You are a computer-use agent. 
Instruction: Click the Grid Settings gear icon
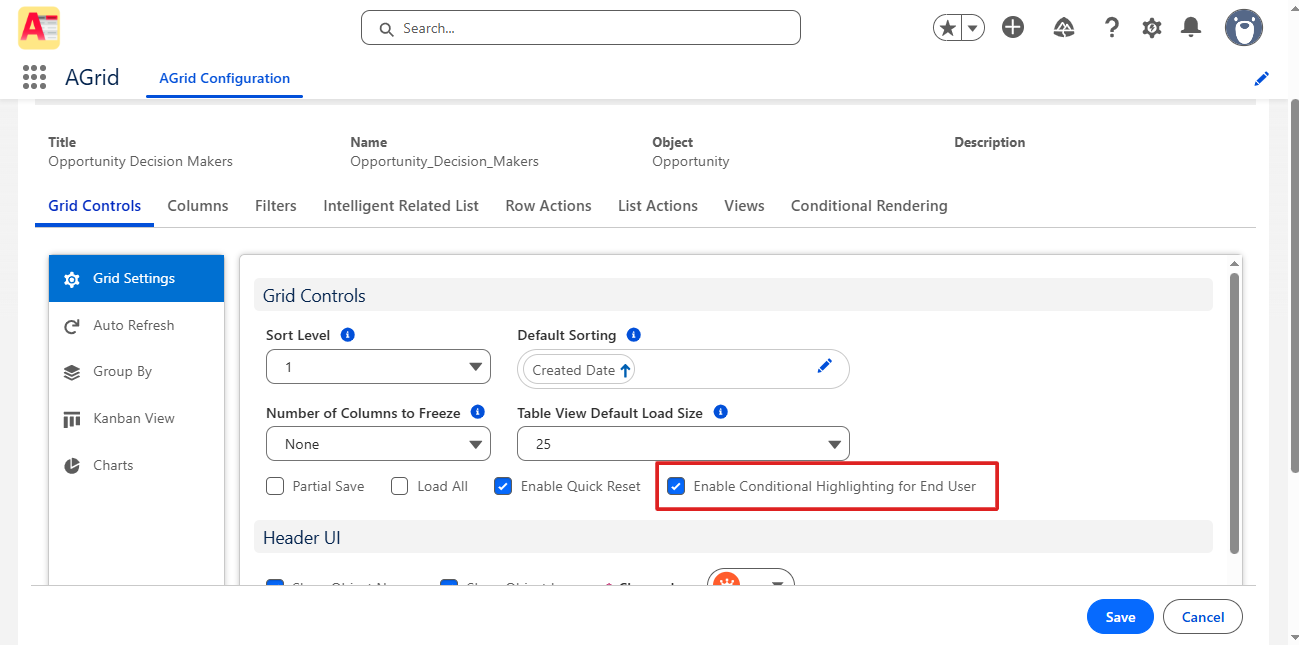[x=72, y=279]
